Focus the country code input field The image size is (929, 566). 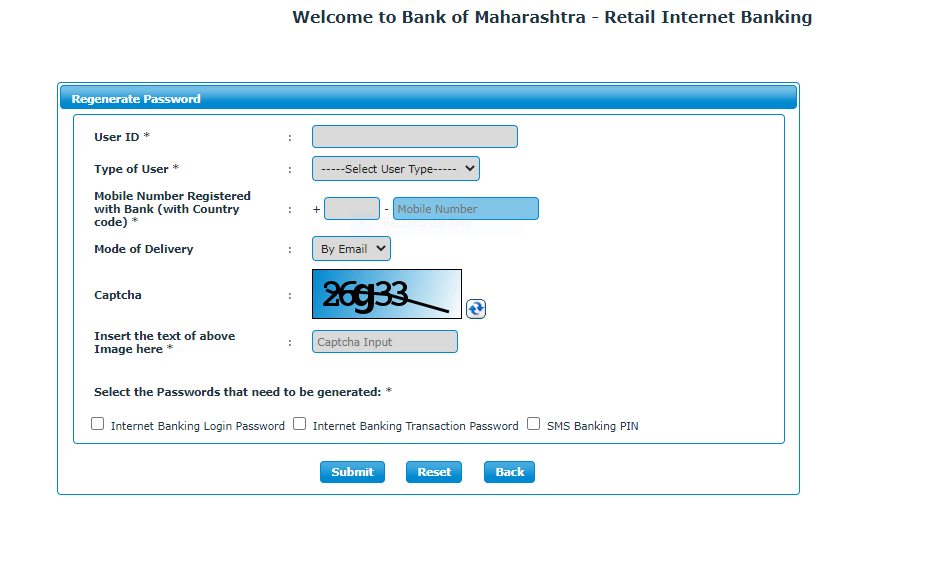coord(352,209)
